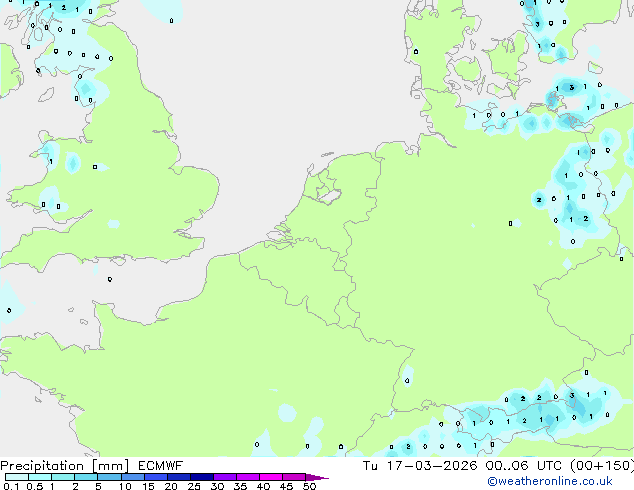This screenshot has width=634, height=490.
Task: Click the '10' legend scale label
Action: (x=125, y=486)
